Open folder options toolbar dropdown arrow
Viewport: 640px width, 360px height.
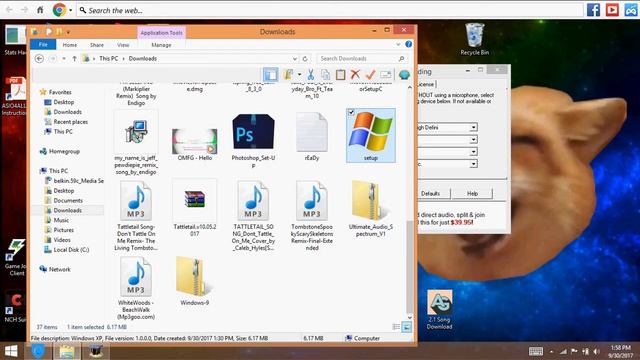coord(299,75)
